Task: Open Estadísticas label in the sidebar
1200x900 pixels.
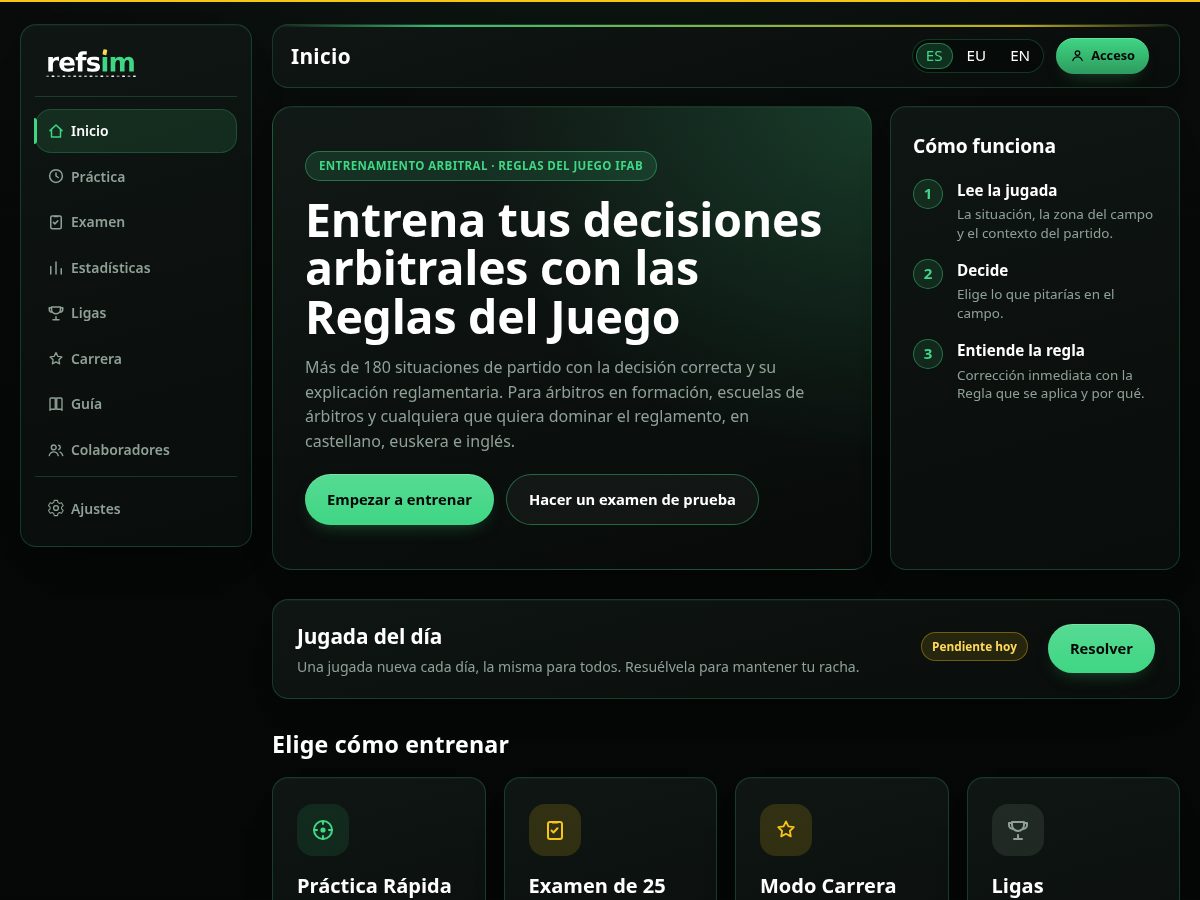Action: [x=111, y=268]
